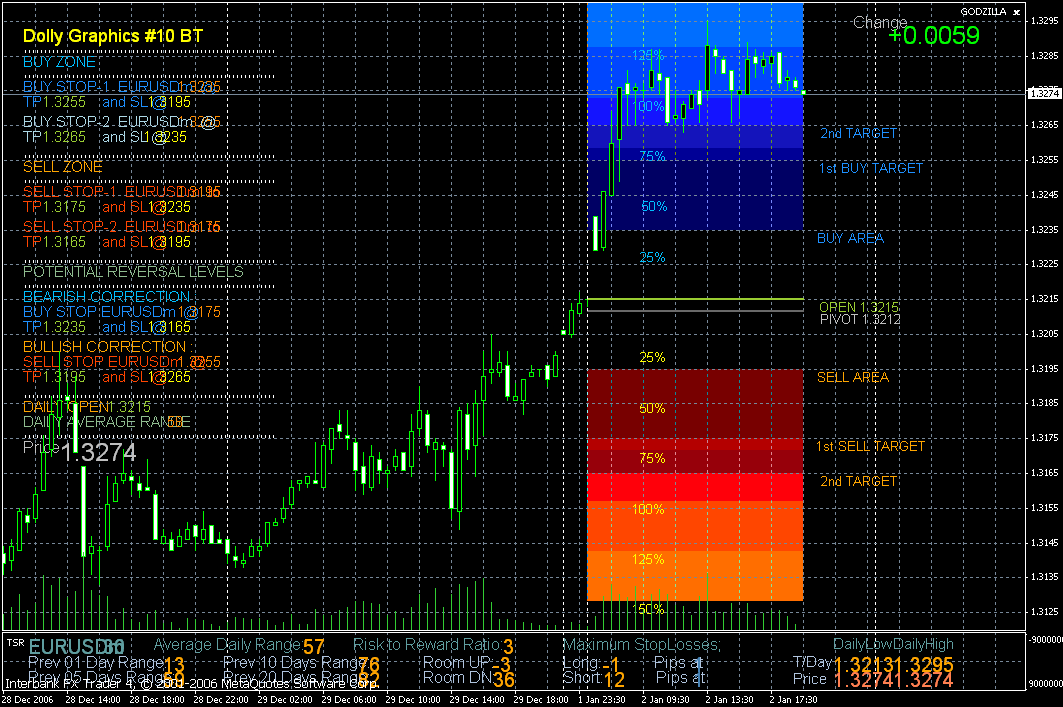Select the large 'Price 1.3274' readout on the left

click(x=79, y=451)
